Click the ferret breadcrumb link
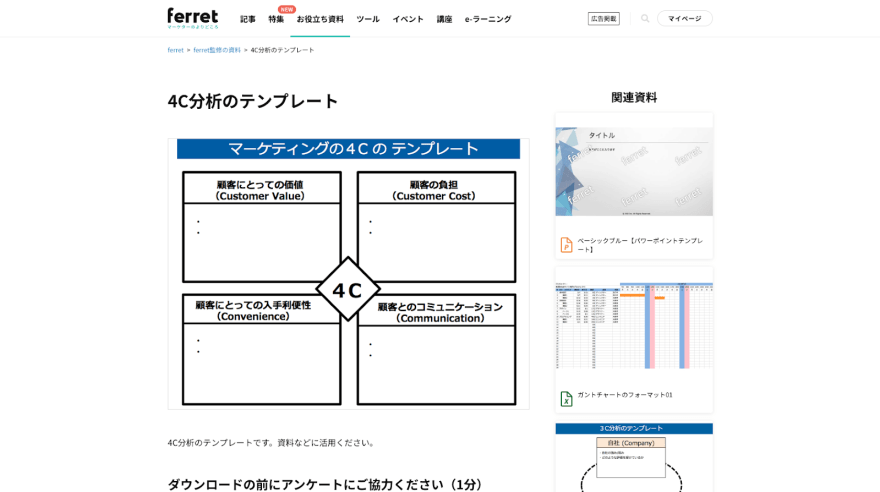The height and width of the screenshot is (492, 880). 175,50
